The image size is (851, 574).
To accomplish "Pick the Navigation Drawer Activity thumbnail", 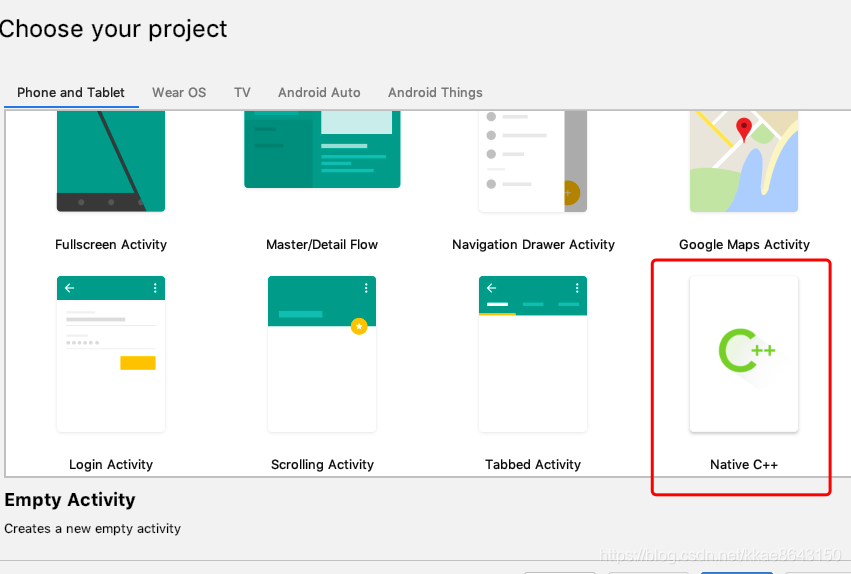I will click(x=532, y=161).
